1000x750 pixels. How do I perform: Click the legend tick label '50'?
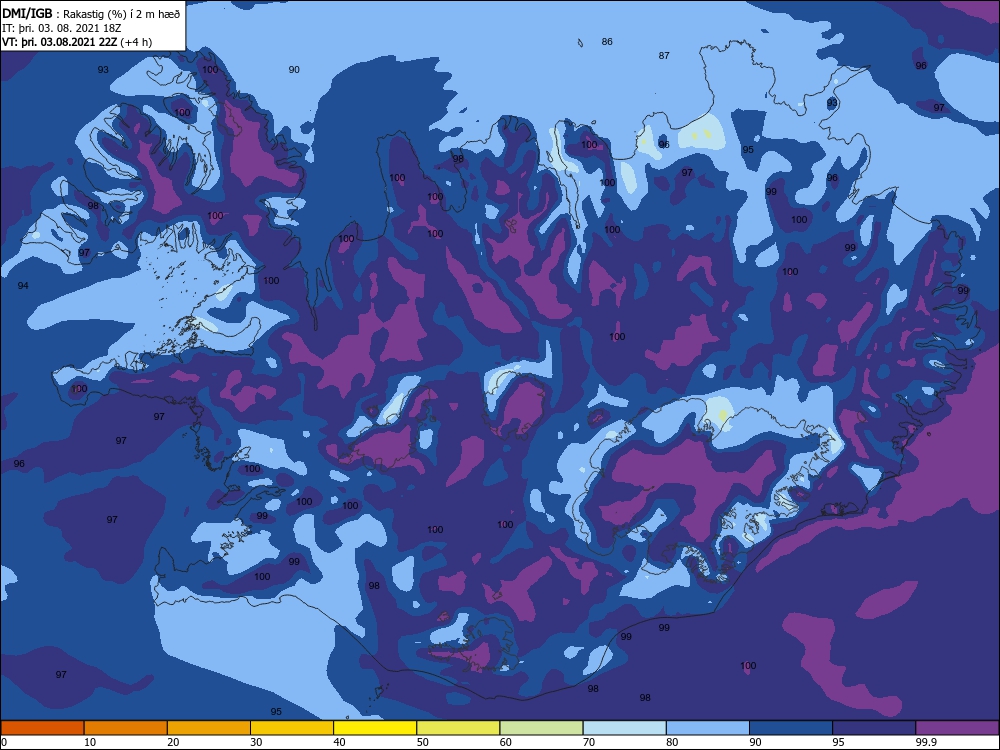coord(423,742)
